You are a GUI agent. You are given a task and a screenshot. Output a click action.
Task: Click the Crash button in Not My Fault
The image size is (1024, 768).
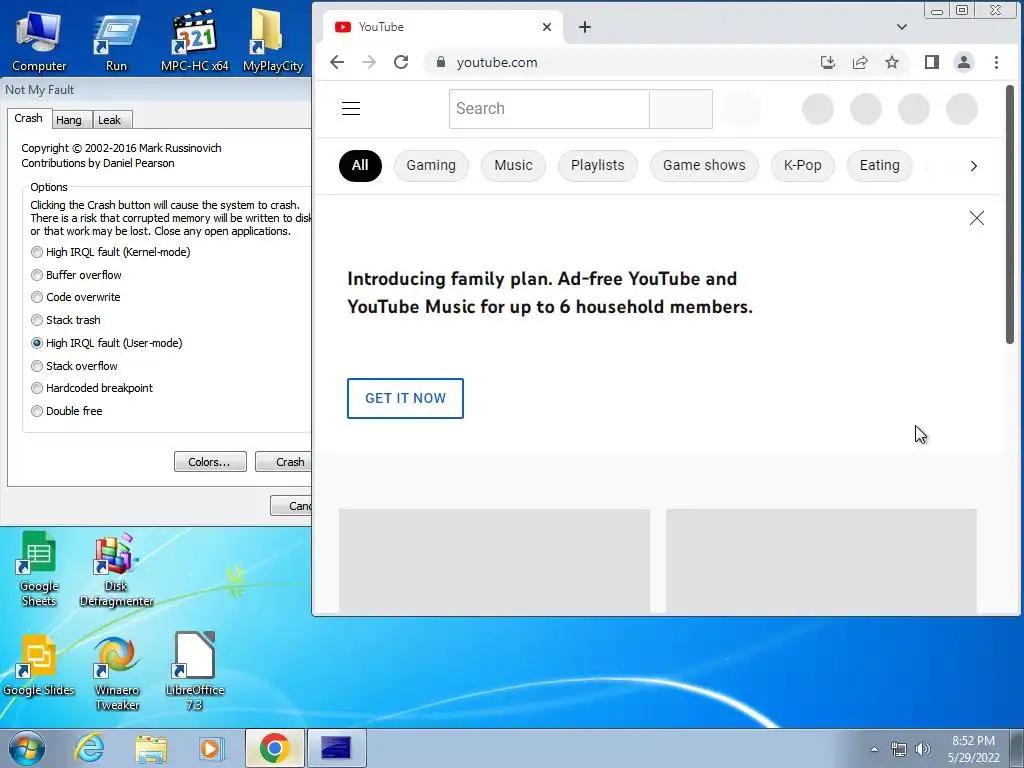(283, 462)
